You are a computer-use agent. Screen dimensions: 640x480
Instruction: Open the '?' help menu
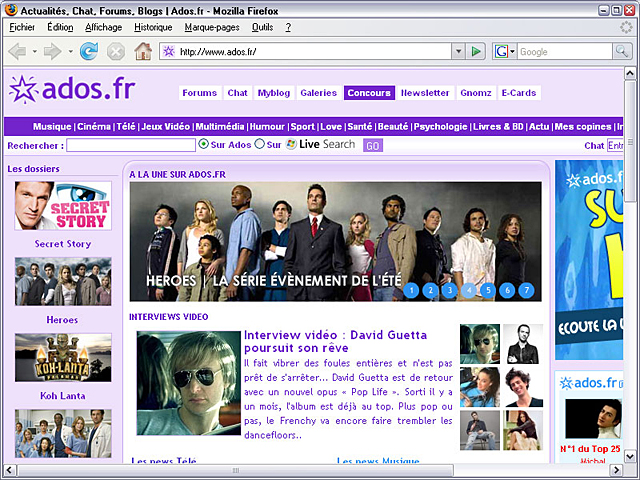(x=288, y=27)
